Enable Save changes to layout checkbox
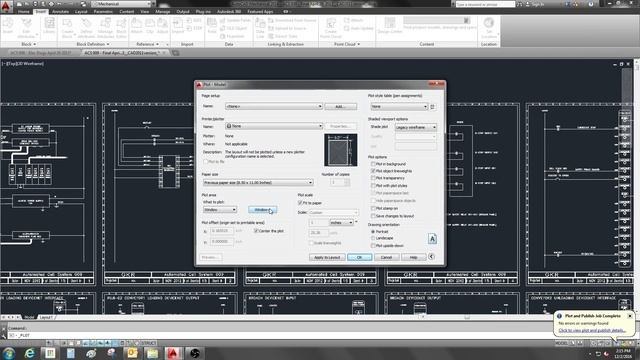This screenshot has height=360, width=640. [373, 216]
